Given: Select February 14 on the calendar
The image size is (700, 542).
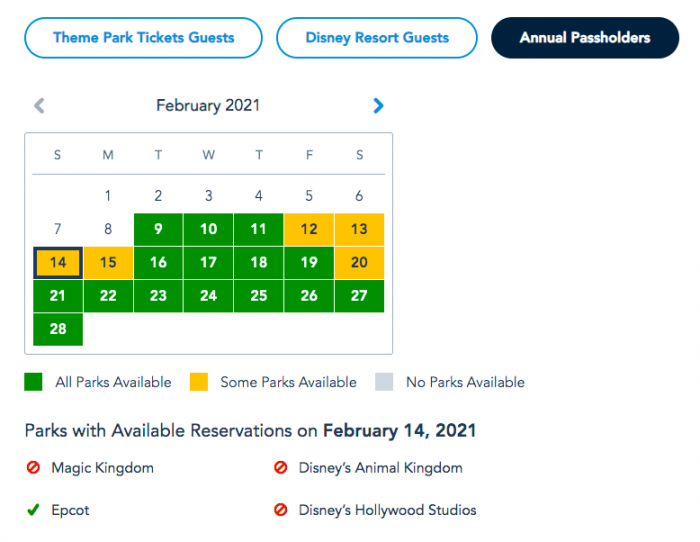Looking at the screenshot, I should pos(58,263).
